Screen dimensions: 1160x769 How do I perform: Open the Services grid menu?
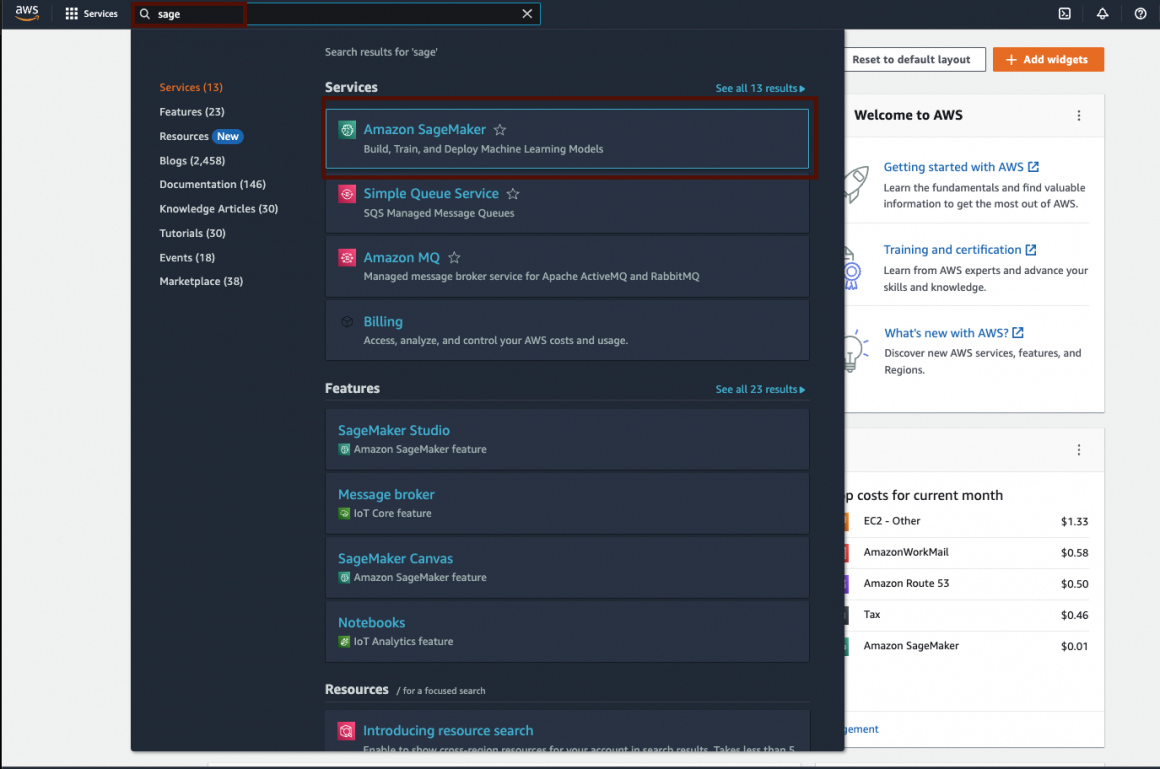[91, 14]
